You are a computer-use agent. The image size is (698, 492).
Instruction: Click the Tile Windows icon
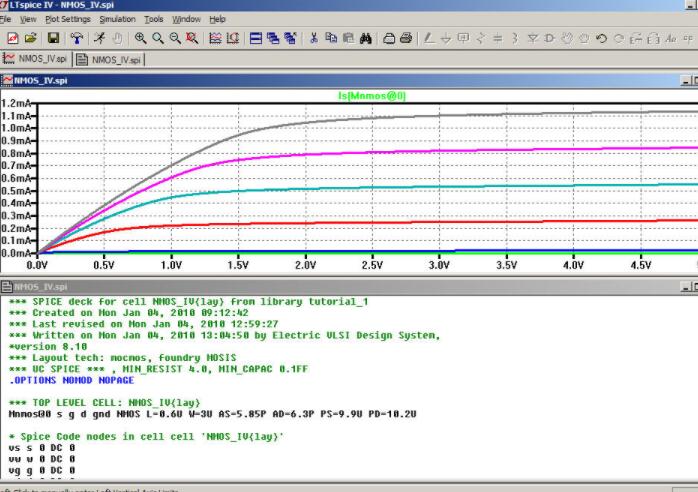coord(255,38)
